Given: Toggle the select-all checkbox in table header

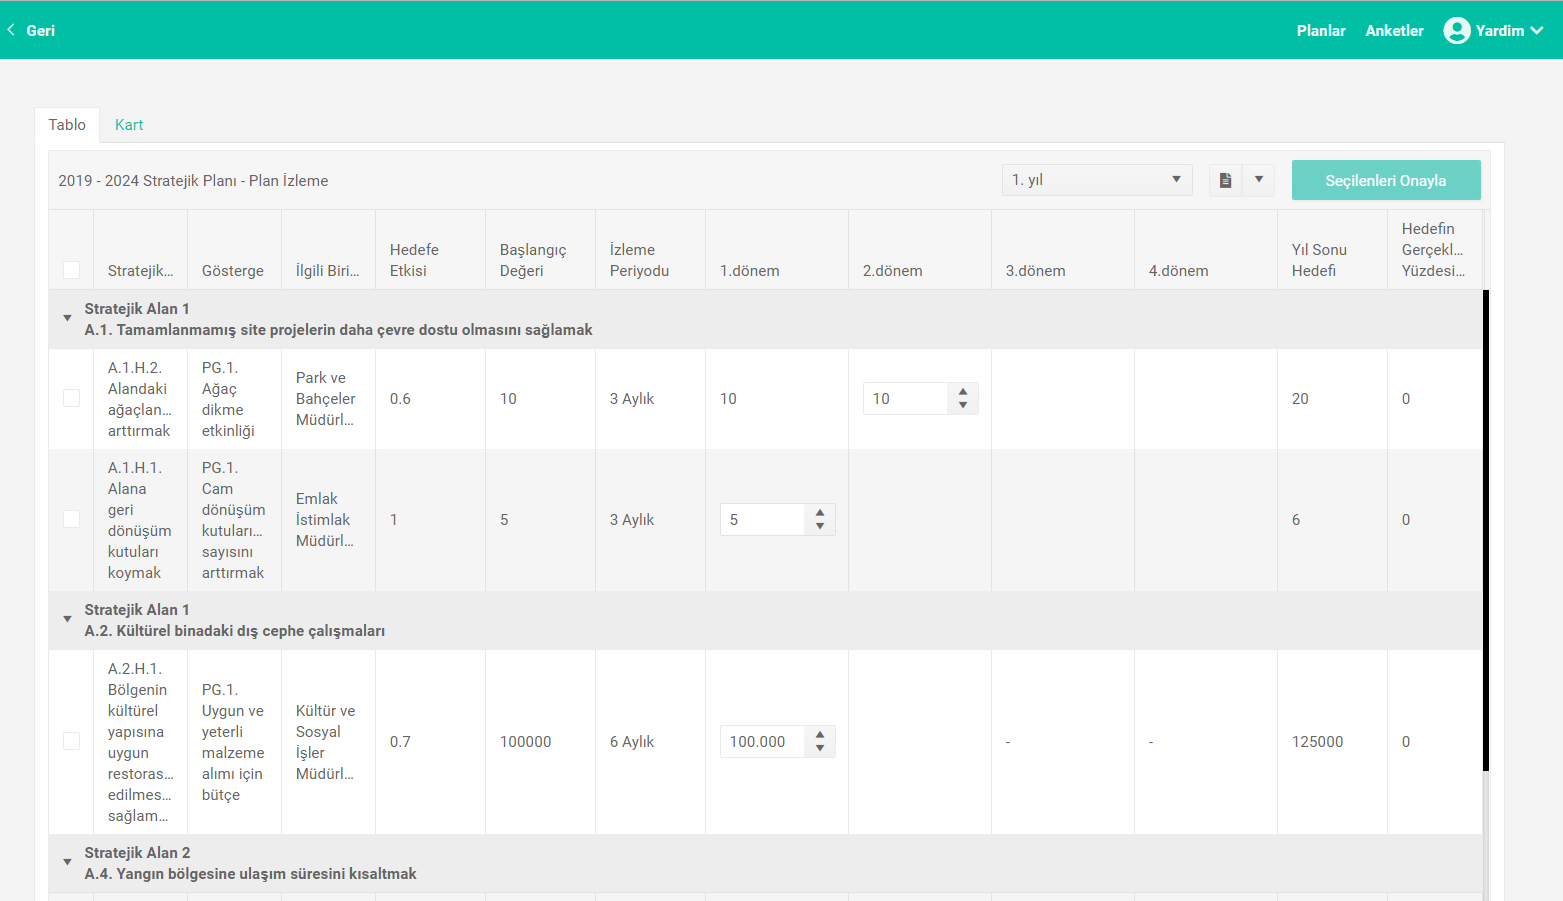Looking at the screenshot, I should (71, 270).
